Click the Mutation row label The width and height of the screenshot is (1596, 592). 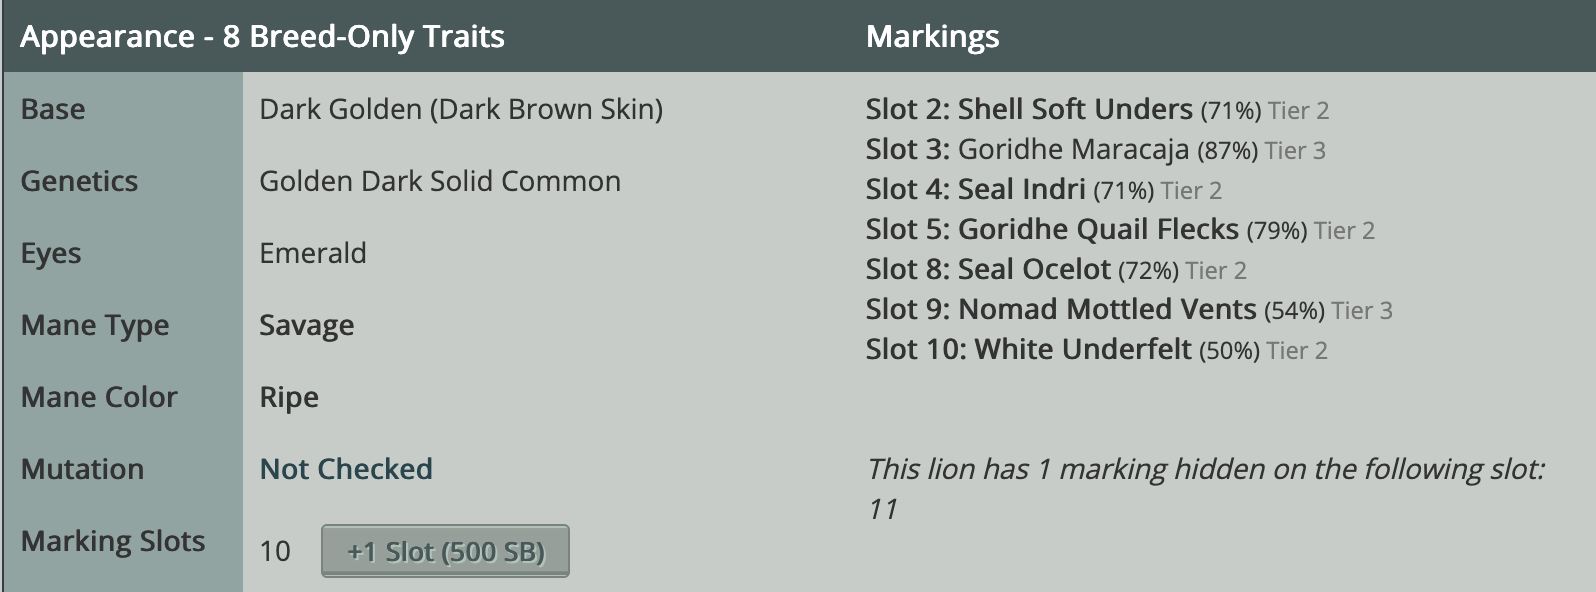pos(82,469)
